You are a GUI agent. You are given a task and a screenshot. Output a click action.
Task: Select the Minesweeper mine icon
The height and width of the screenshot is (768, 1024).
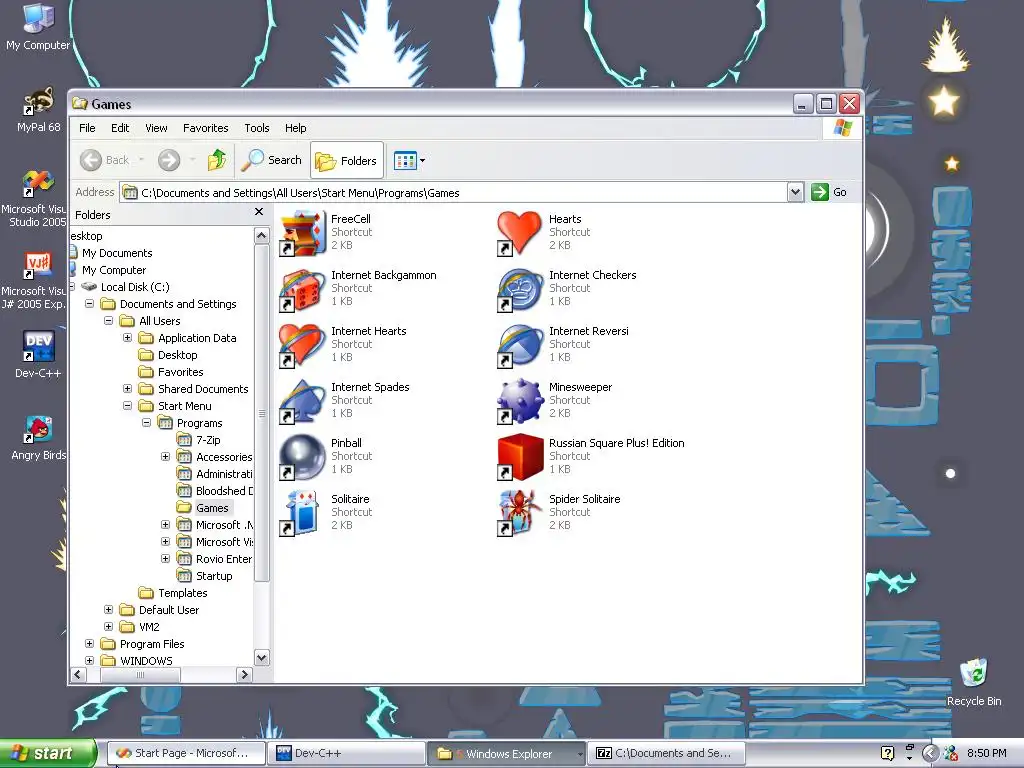pos(520,402)
